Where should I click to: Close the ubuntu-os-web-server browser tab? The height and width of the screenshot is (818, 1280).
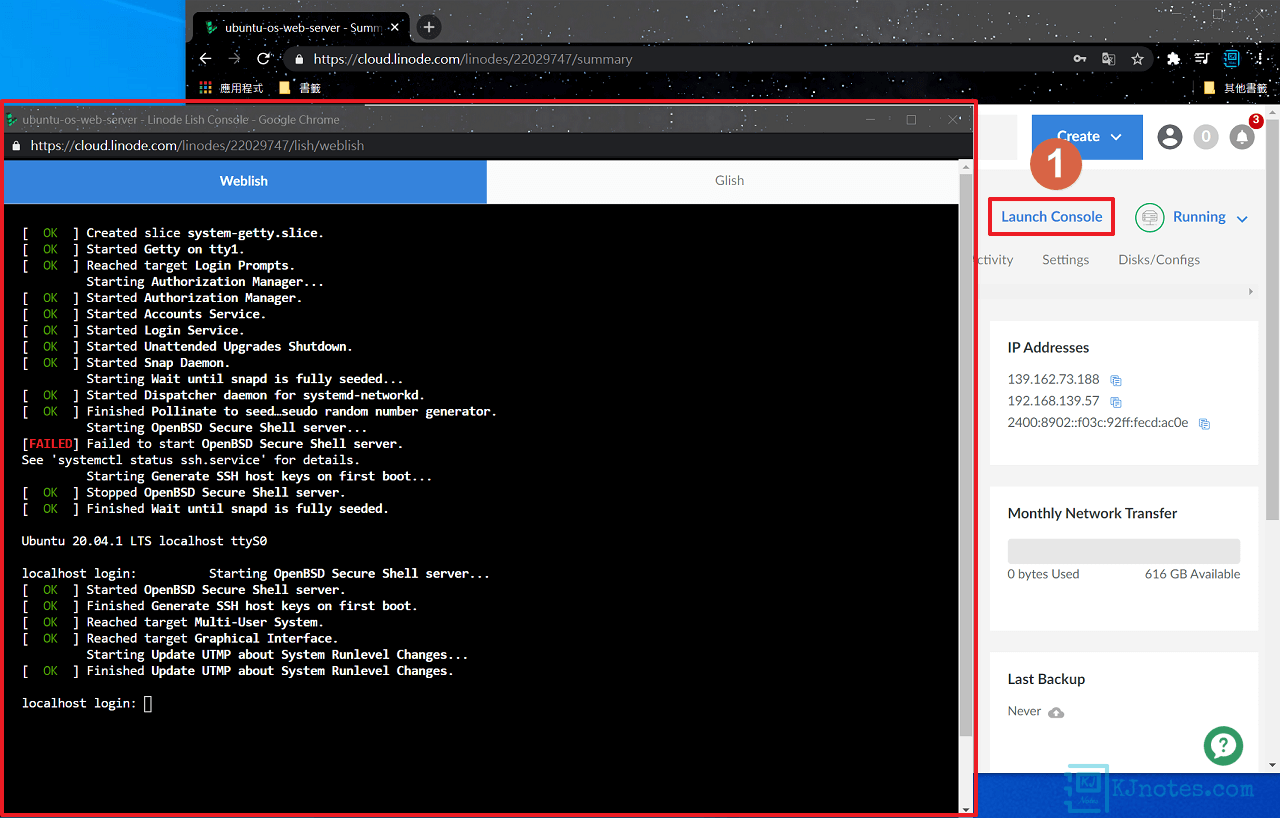396,28
